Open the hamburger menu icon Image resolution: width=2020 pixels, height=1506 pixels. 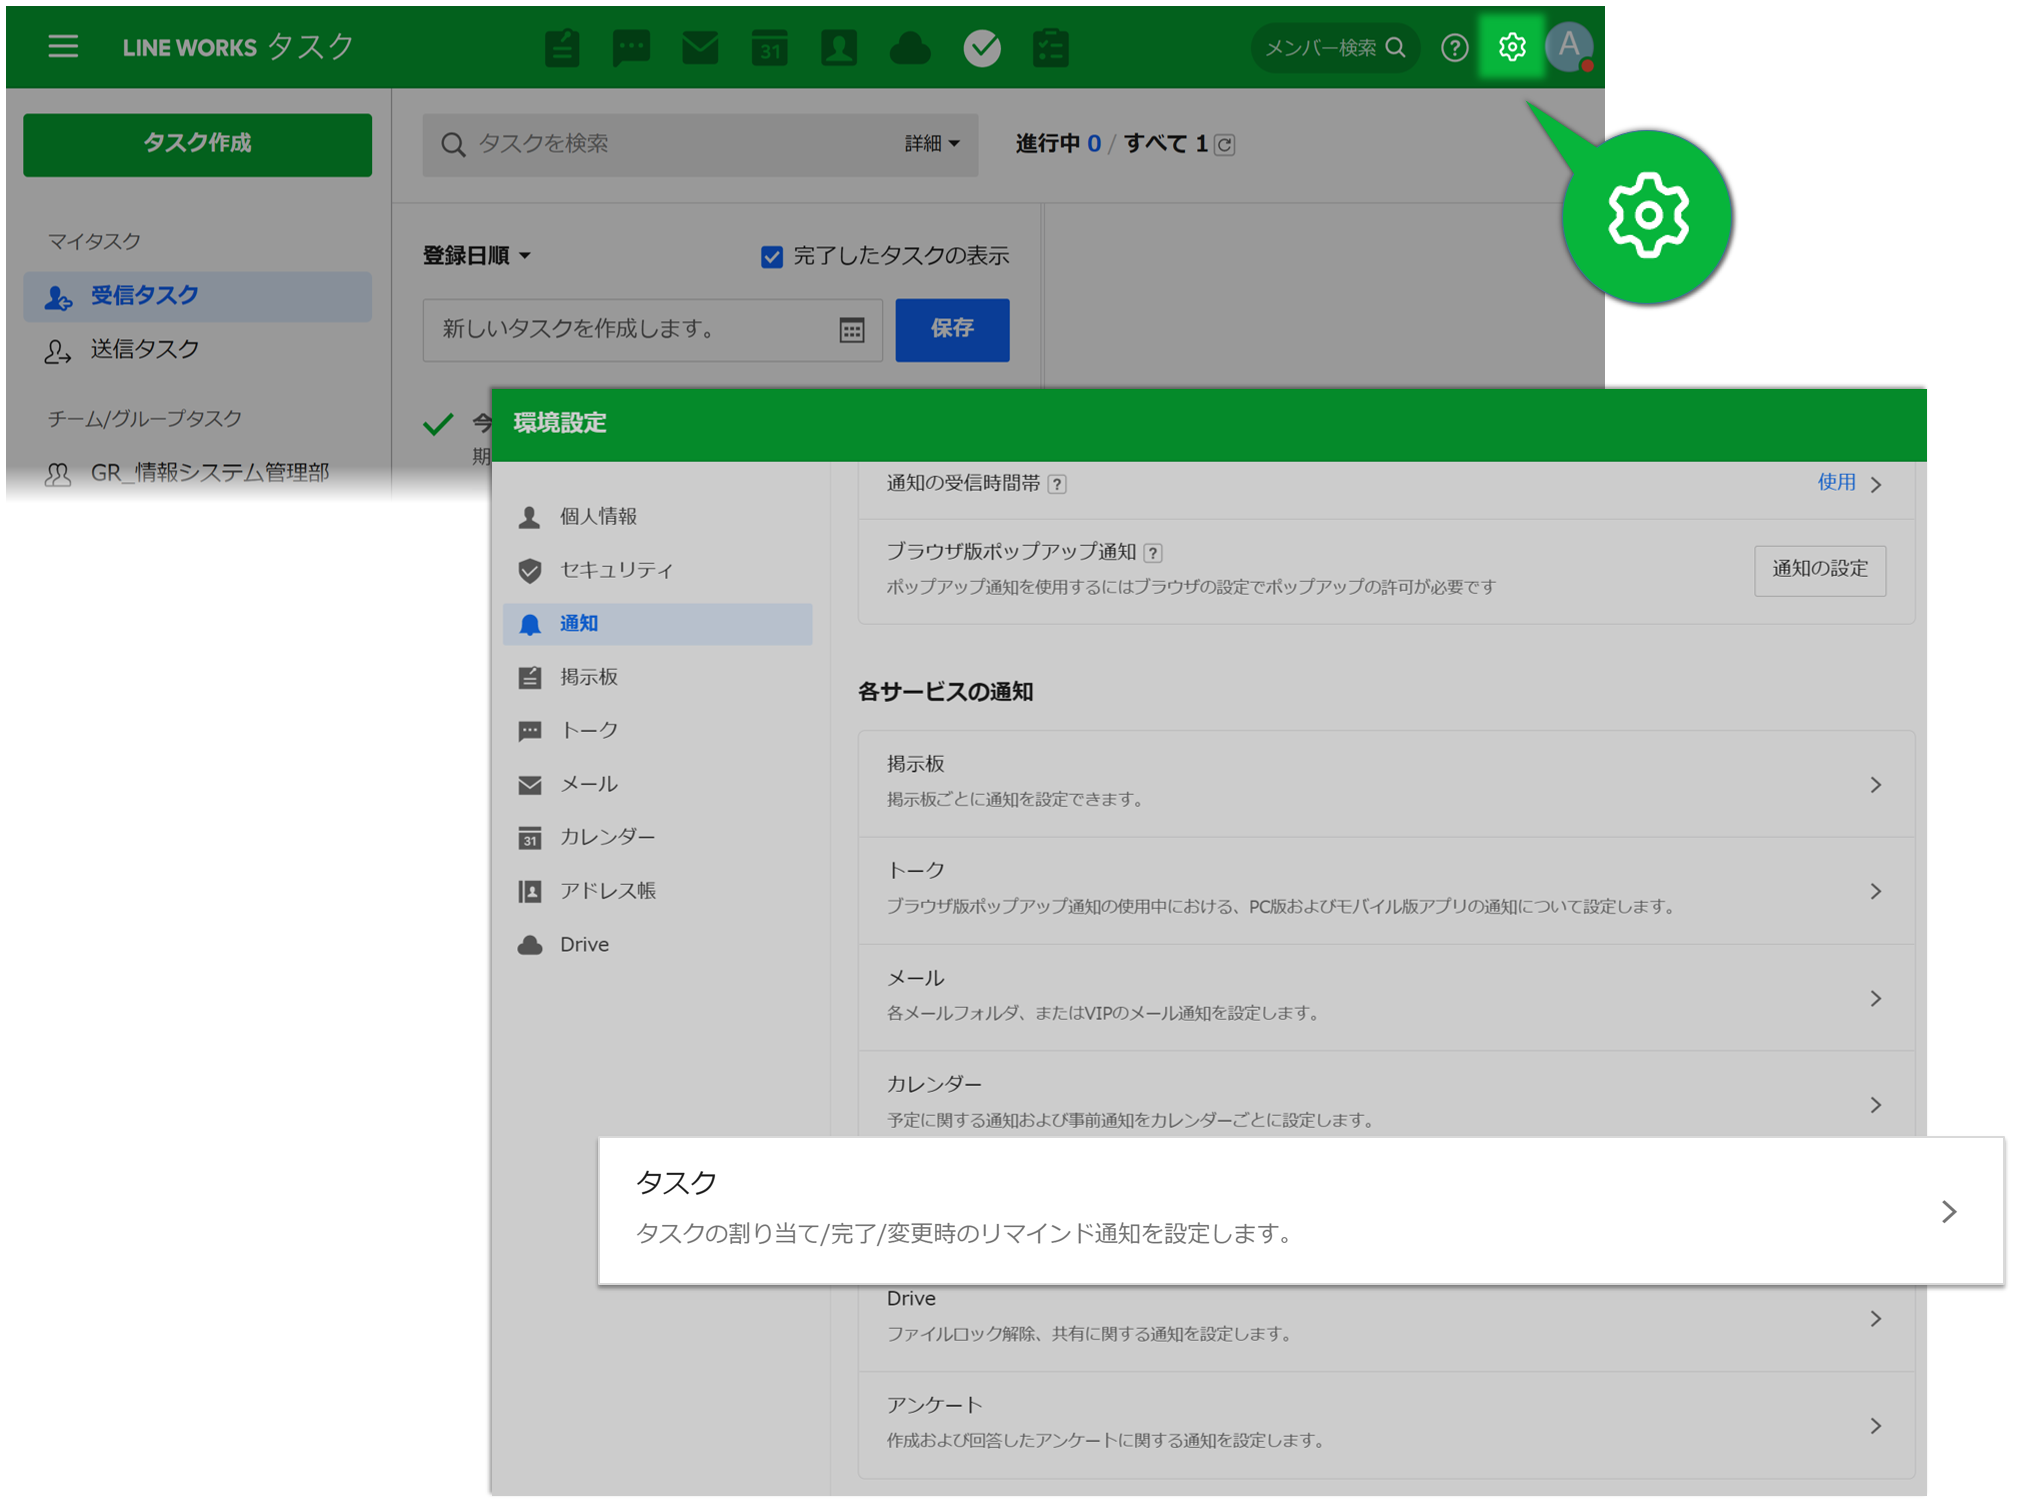62,46
